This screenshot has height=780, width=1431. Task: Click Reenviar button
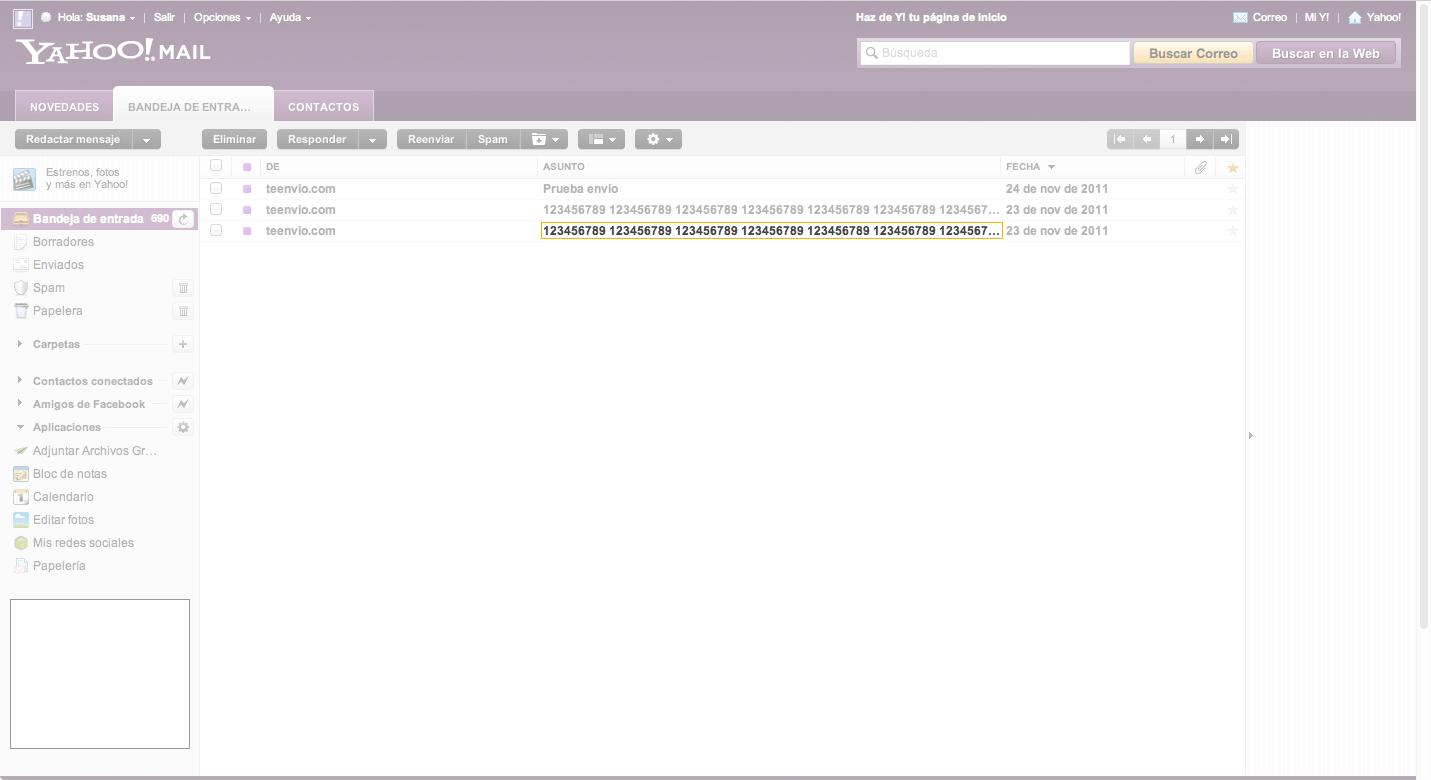(431, 140)
